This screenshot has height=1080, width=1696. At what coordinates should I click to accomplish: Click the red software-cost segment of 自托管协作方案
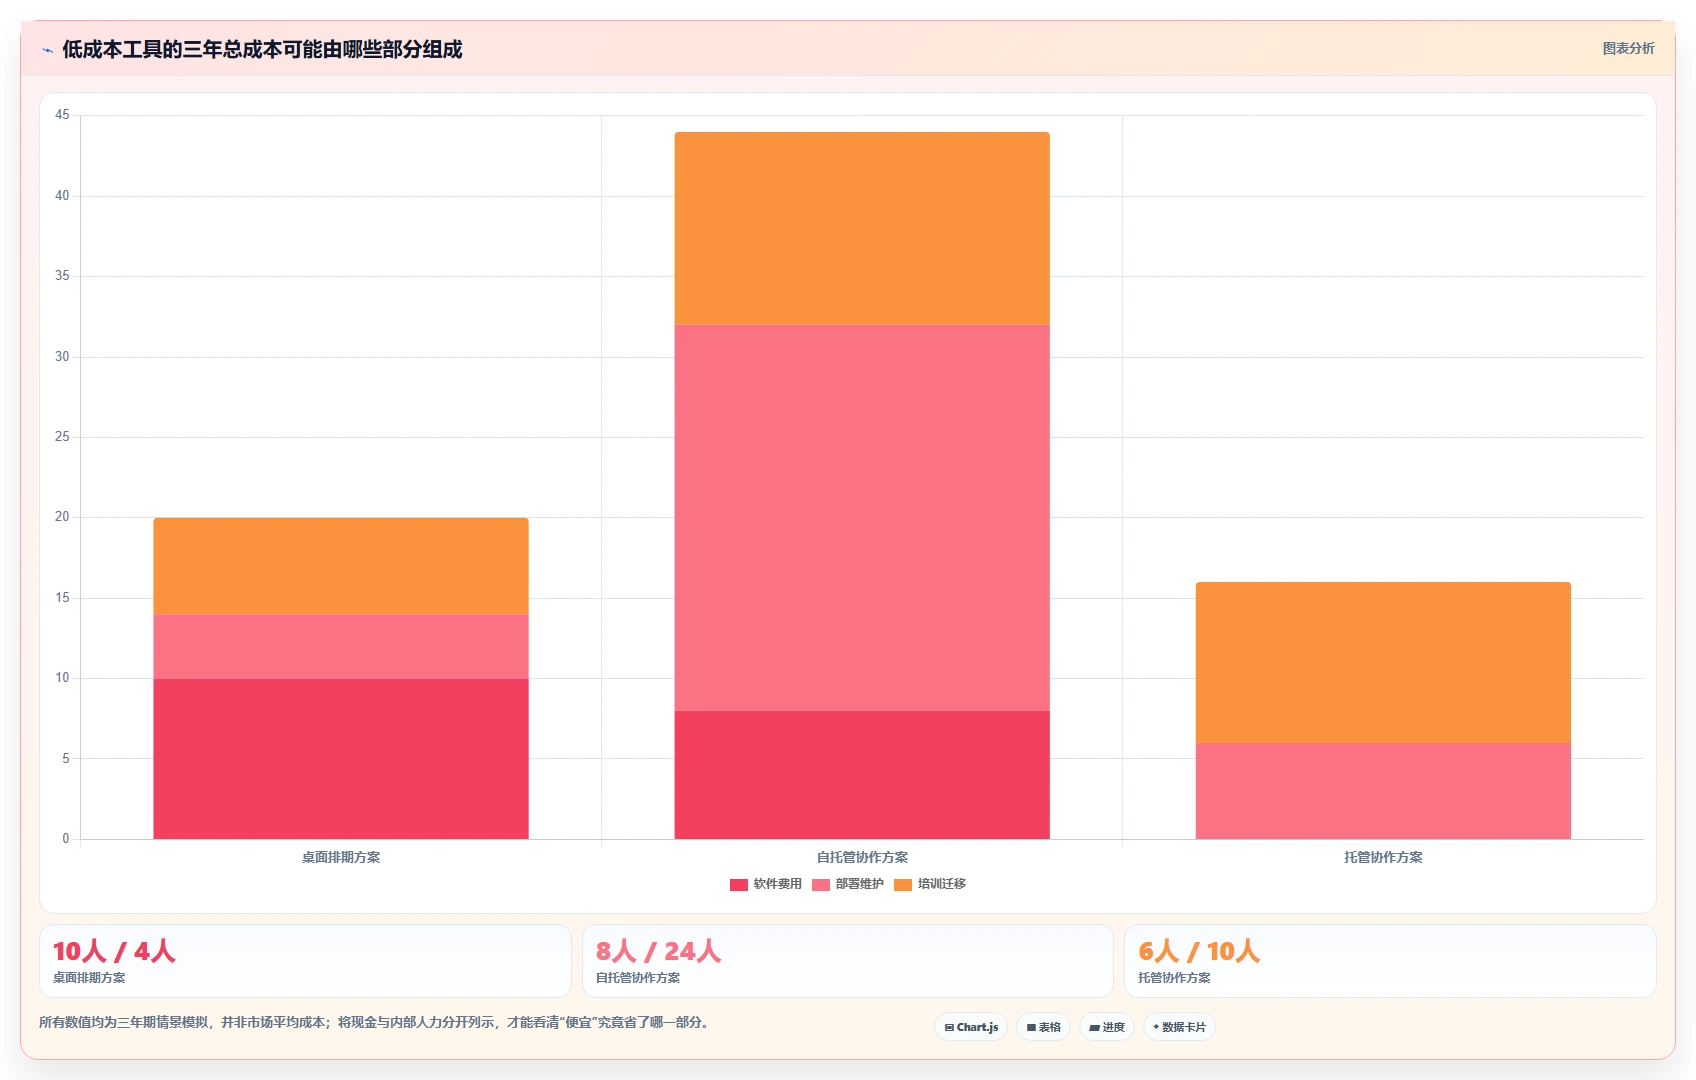(862, 775)
